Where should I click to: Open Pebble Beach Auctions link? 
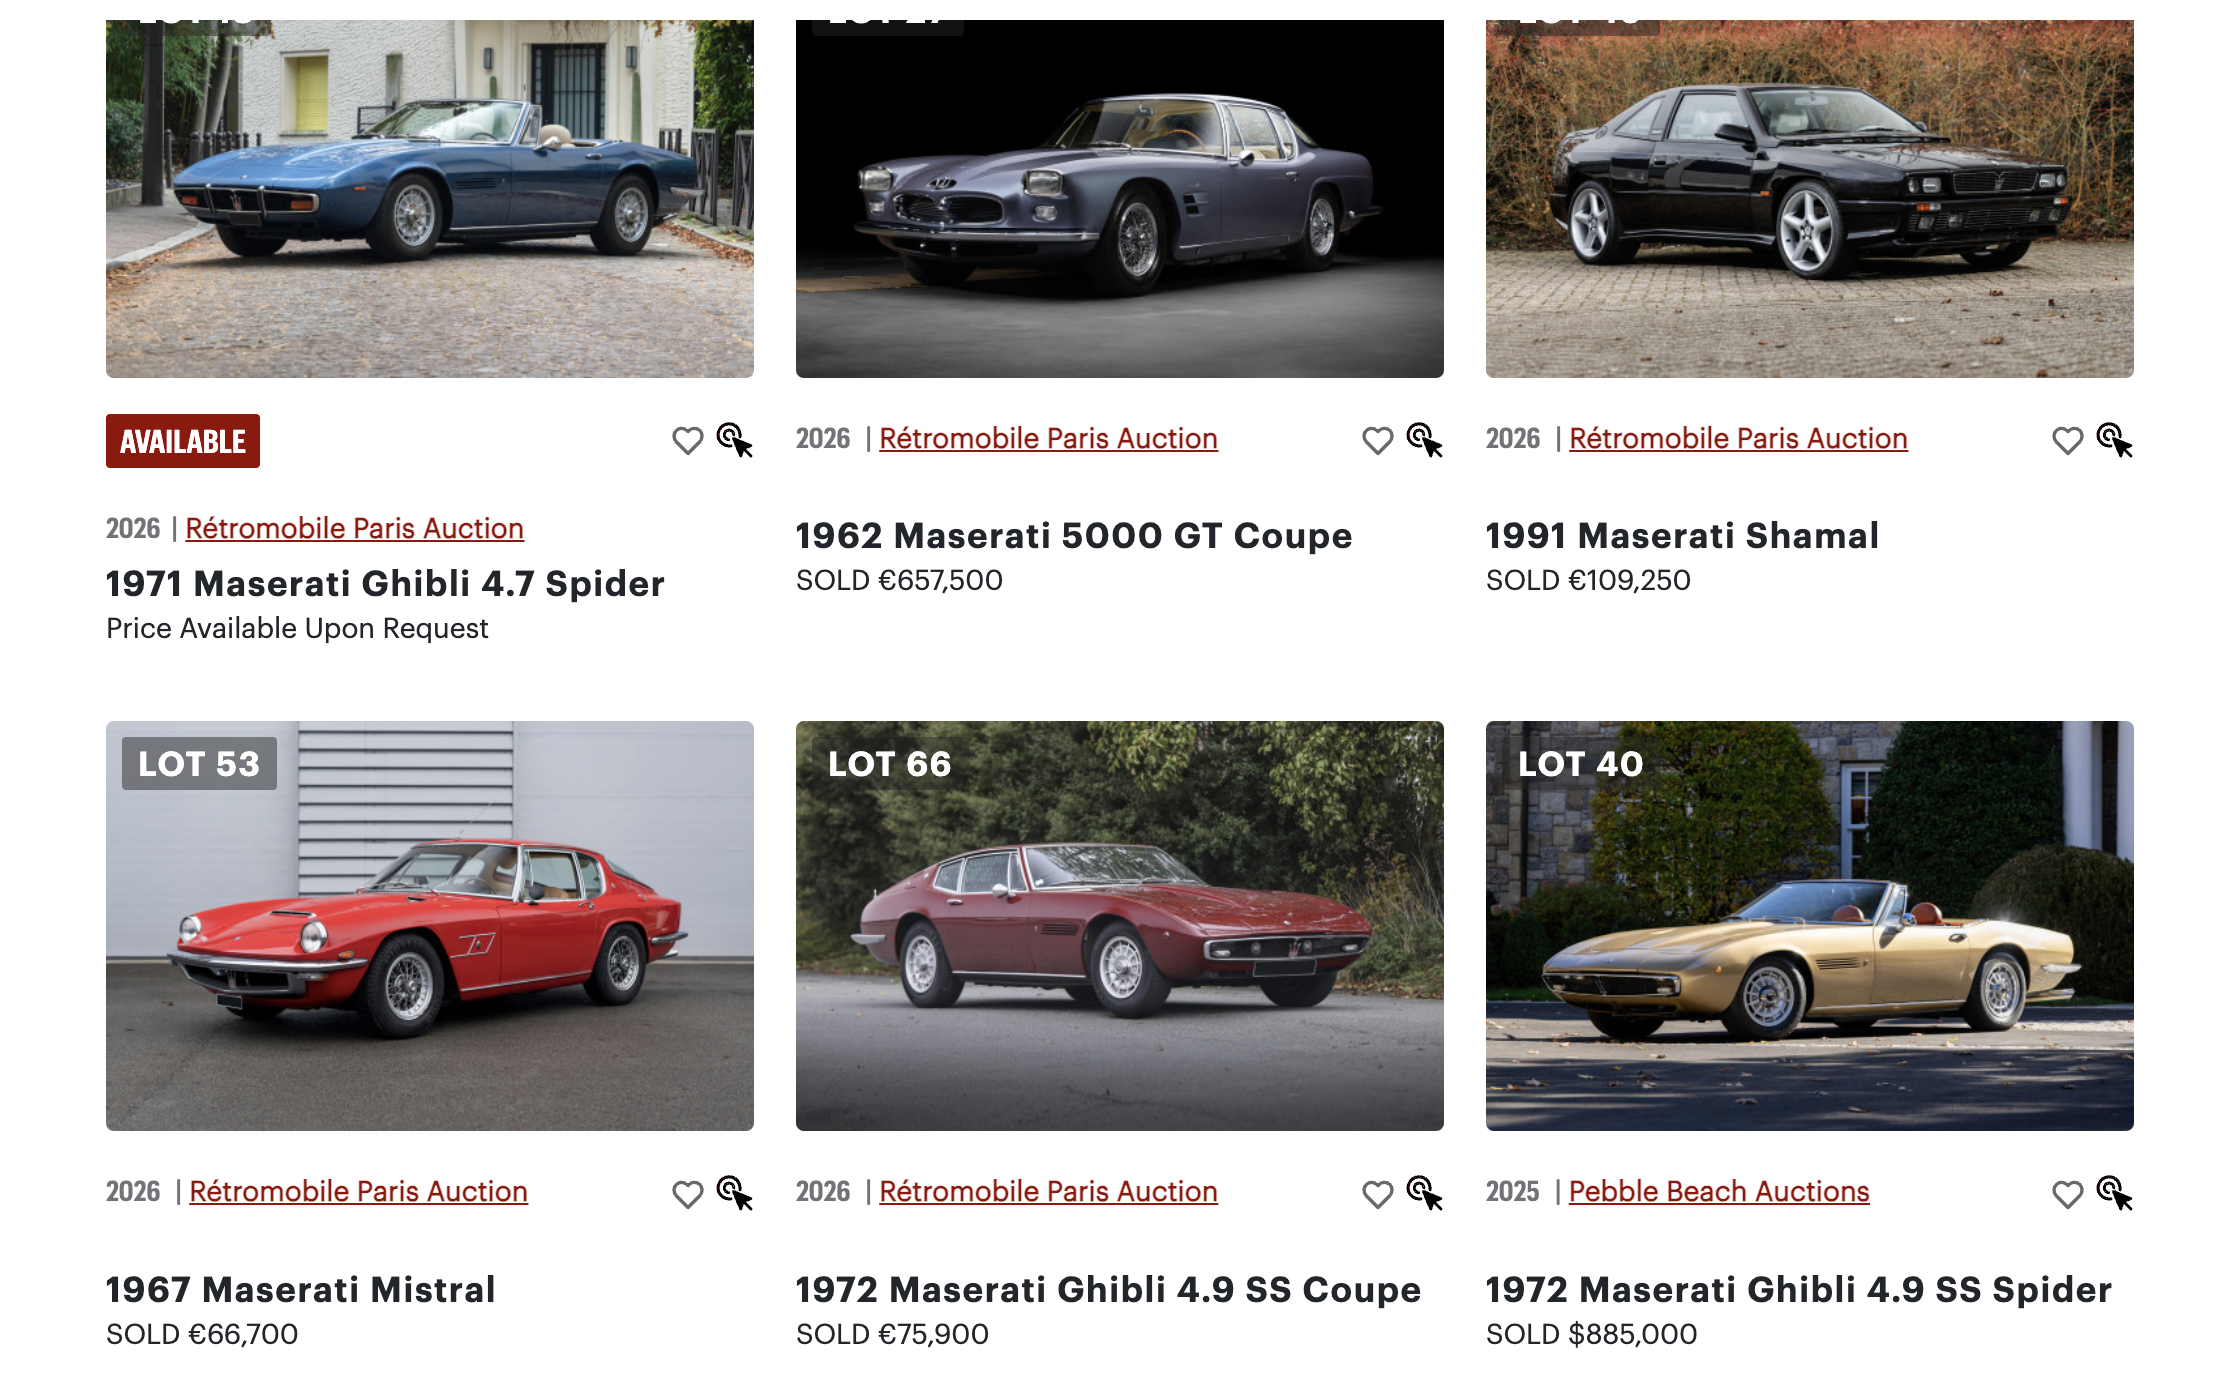(x=1719, y=1192)
